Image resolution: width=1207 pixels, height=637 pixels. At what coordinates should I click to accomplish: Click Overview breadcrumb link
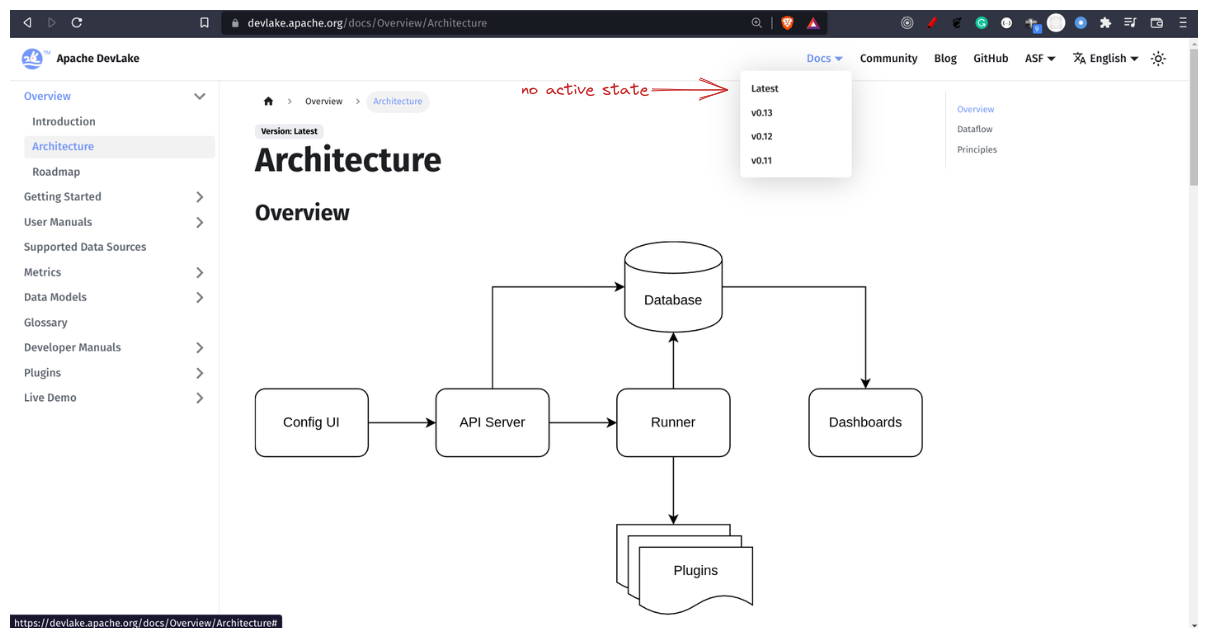point(323,102)
